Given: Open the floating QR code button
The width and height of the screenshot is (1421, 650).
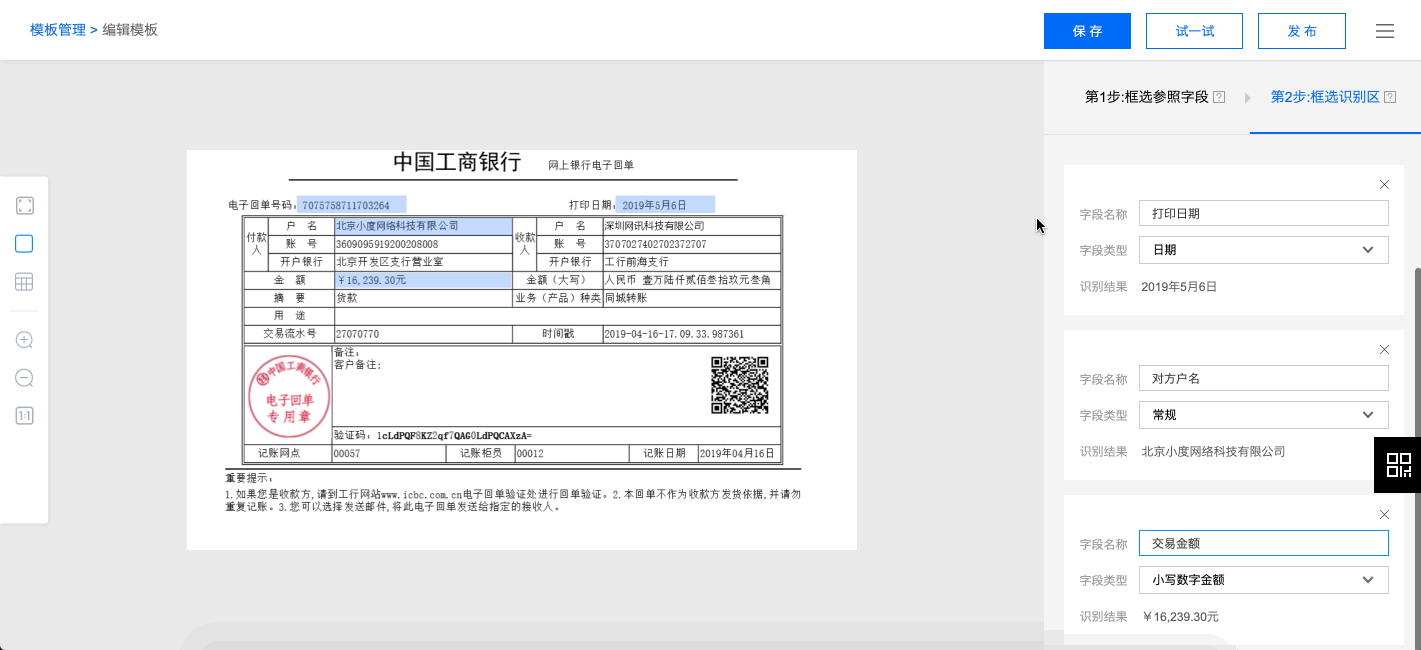Looking at the screenshot, I should pyautogui.click(x=1398, y=465).
